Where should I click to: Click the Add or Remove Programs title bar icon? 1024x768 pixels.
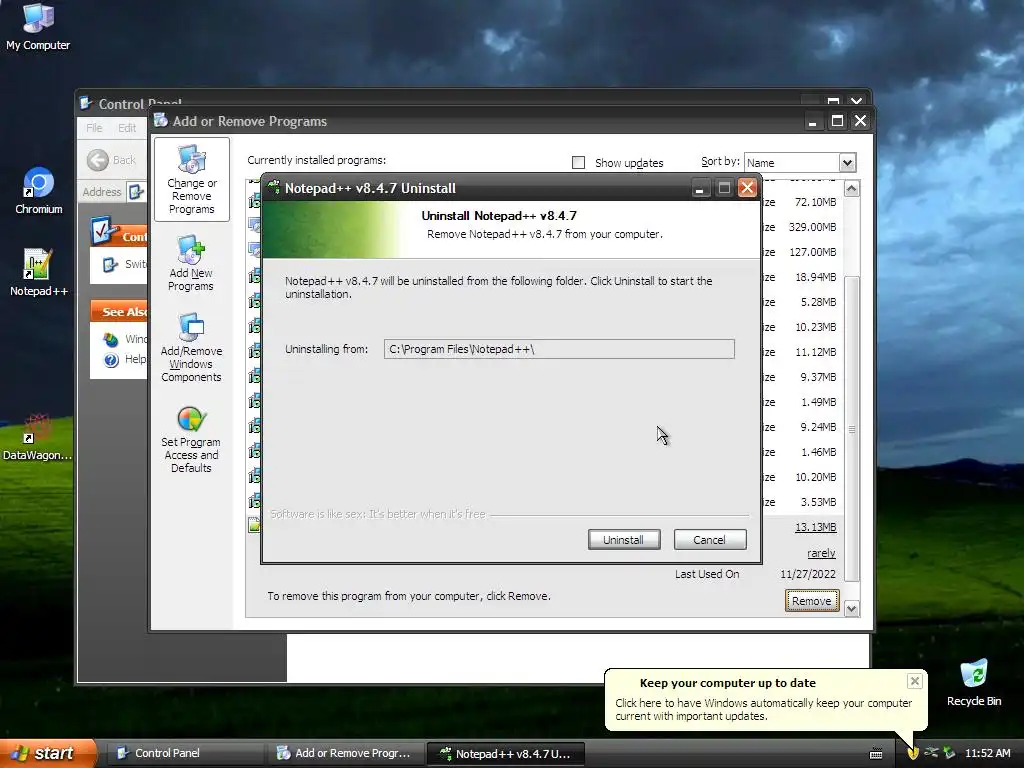point(161,120)
